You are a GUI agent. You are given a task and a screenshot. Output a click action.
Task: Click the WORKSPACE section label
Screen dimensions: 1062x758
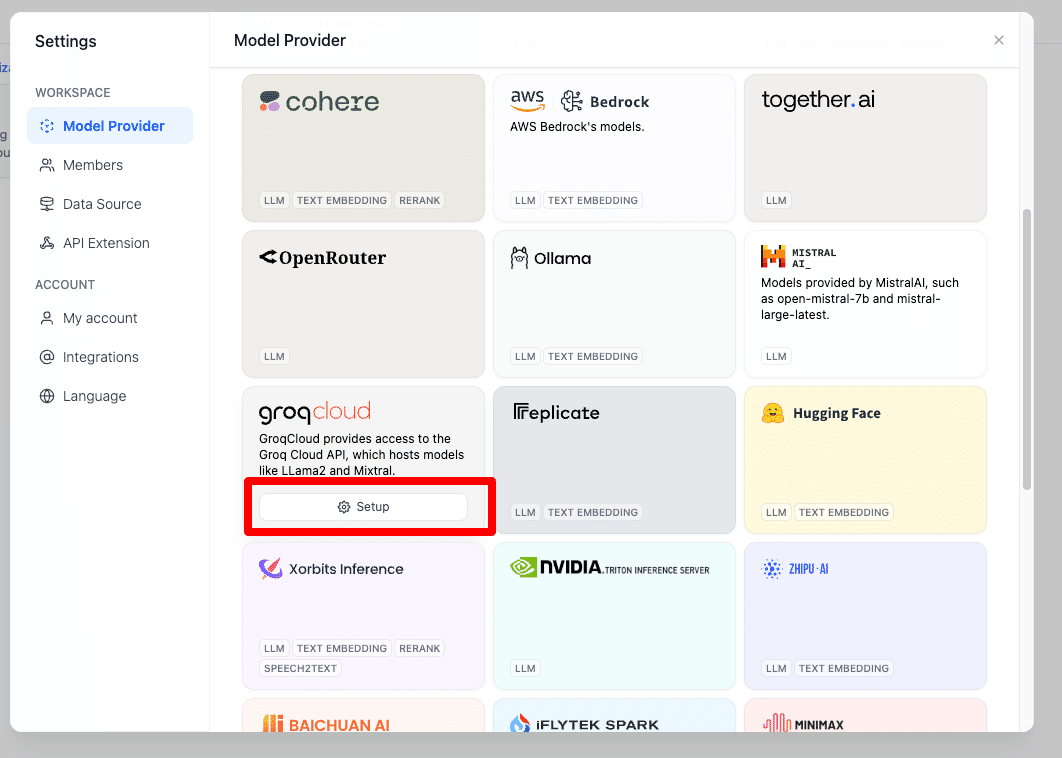click(x=72, y=93)
